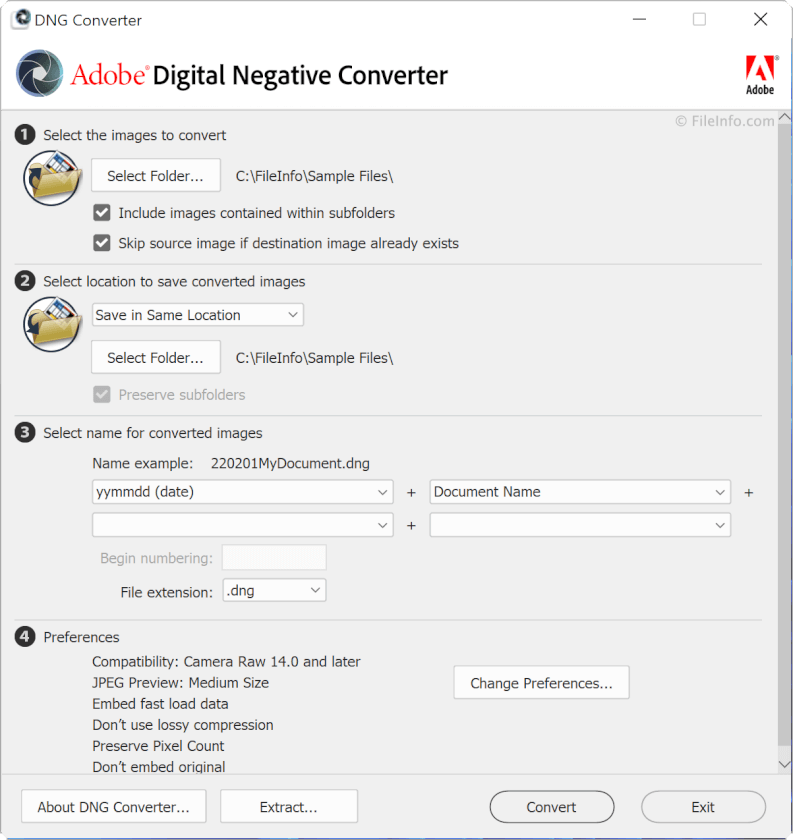Toggle Skip source image if destination exists
793x840 pixels.
pos(102,243)
